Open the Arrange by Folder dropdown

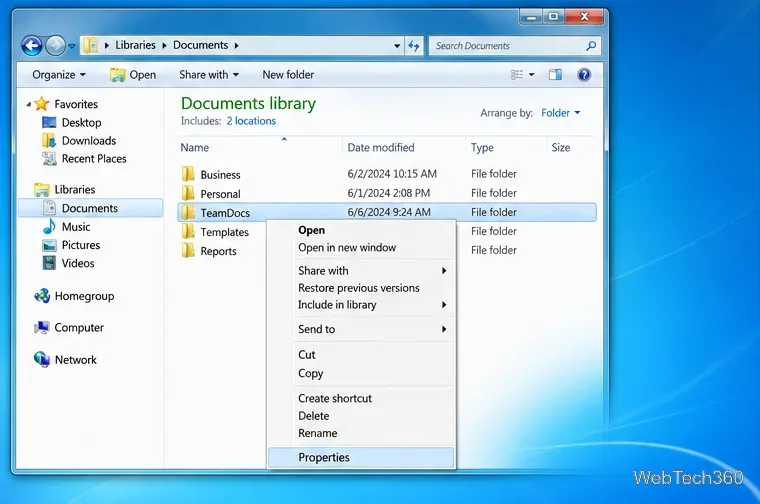(561, 113)
